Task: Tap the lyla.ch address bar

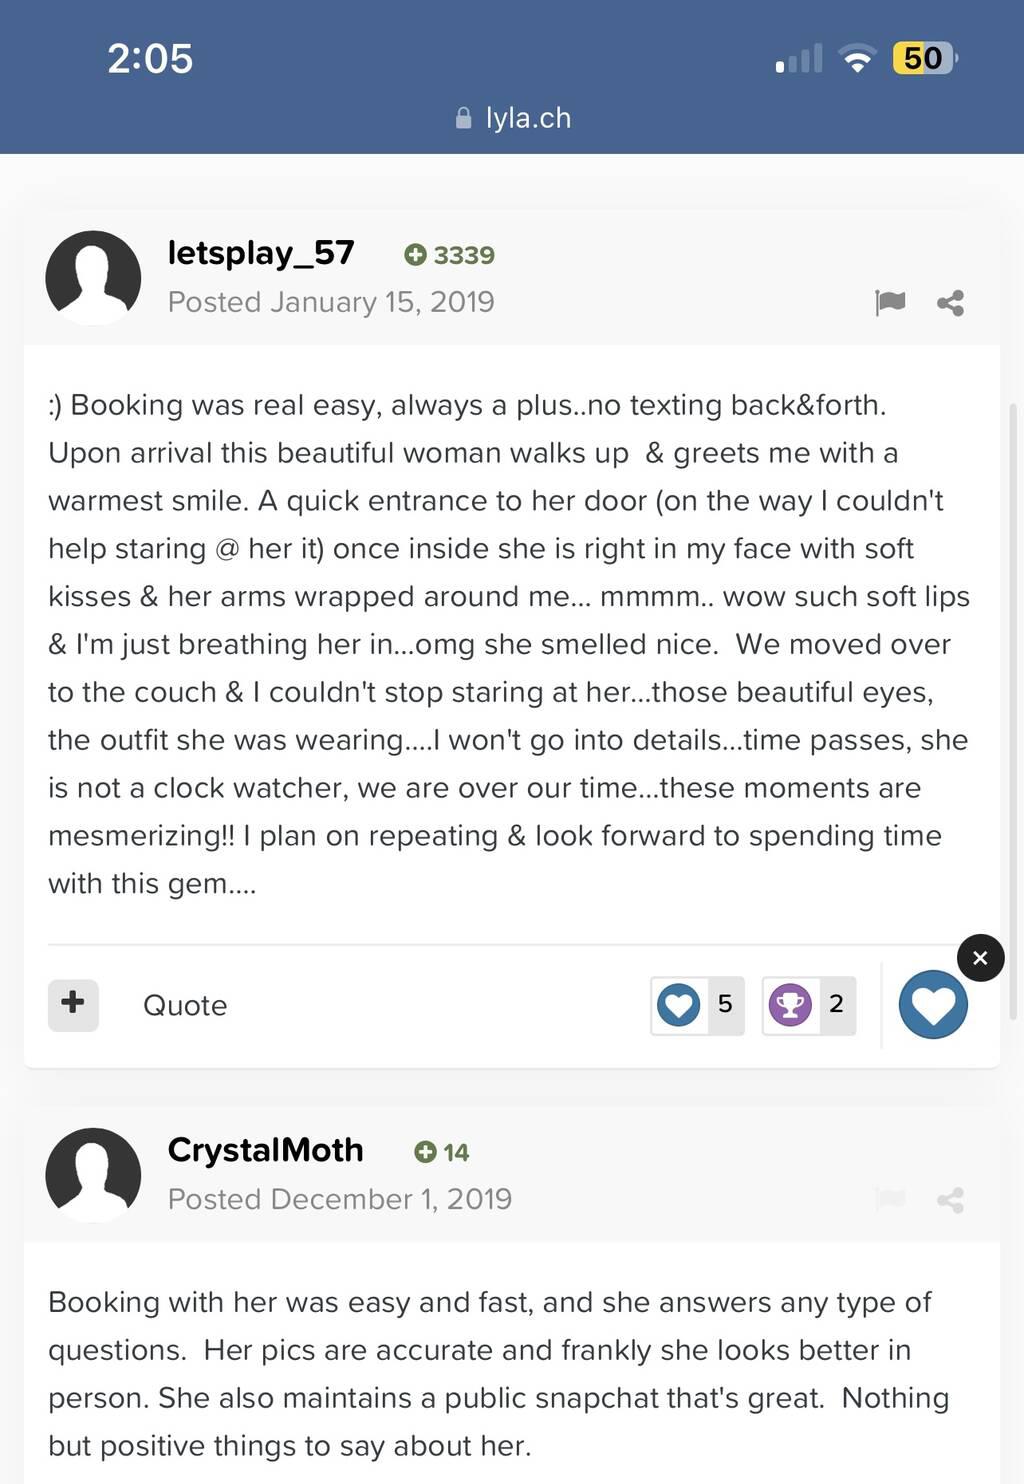Action: click(x=512, y=118)
